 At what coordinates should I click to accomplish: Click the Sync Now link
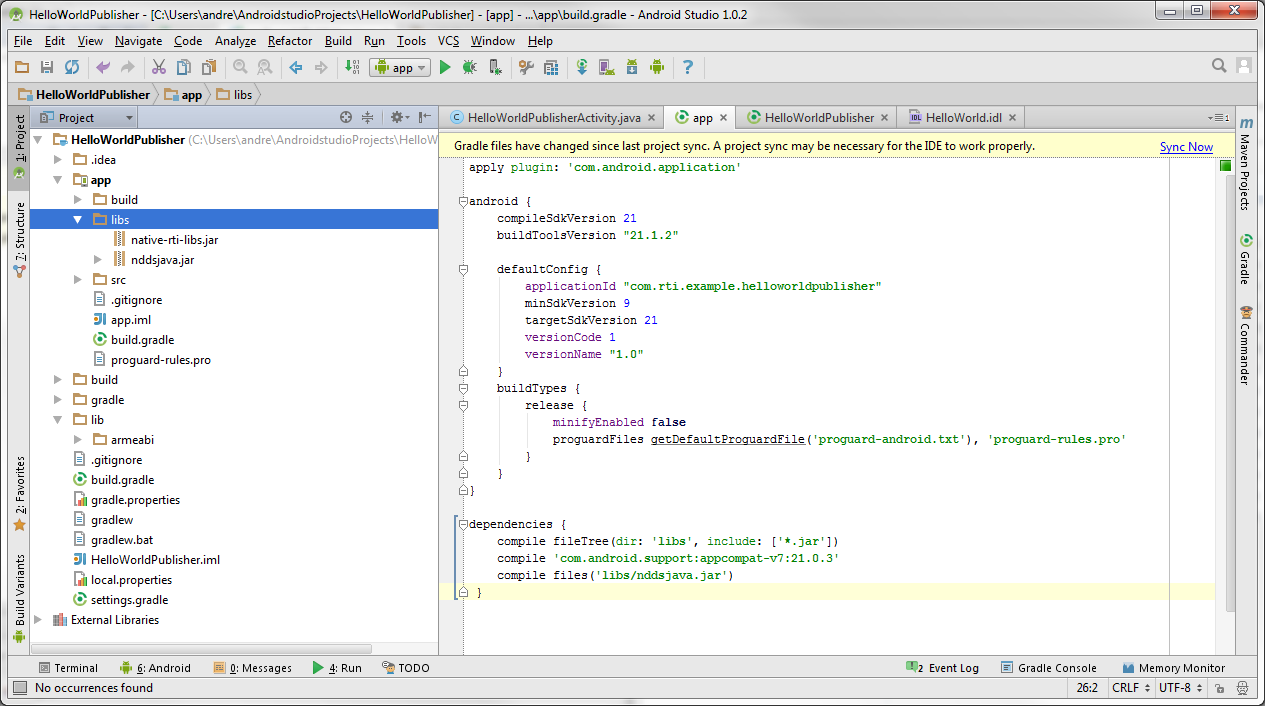pyautogui.click(x=1186, y=146)
